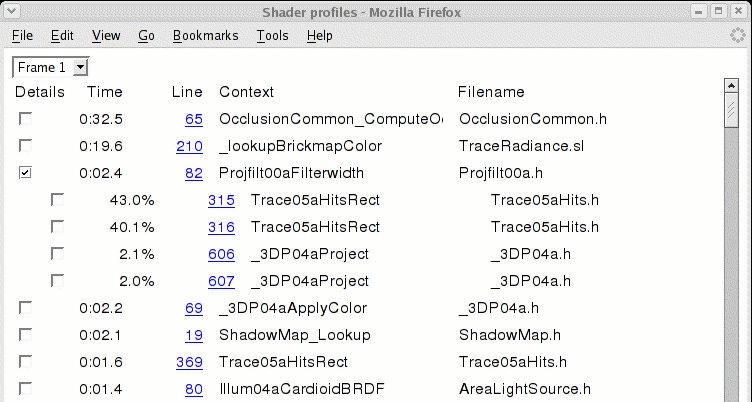Click line 315 link for Trace05aHitsRect
Screen dimensions: 752x402
point(221,200)
